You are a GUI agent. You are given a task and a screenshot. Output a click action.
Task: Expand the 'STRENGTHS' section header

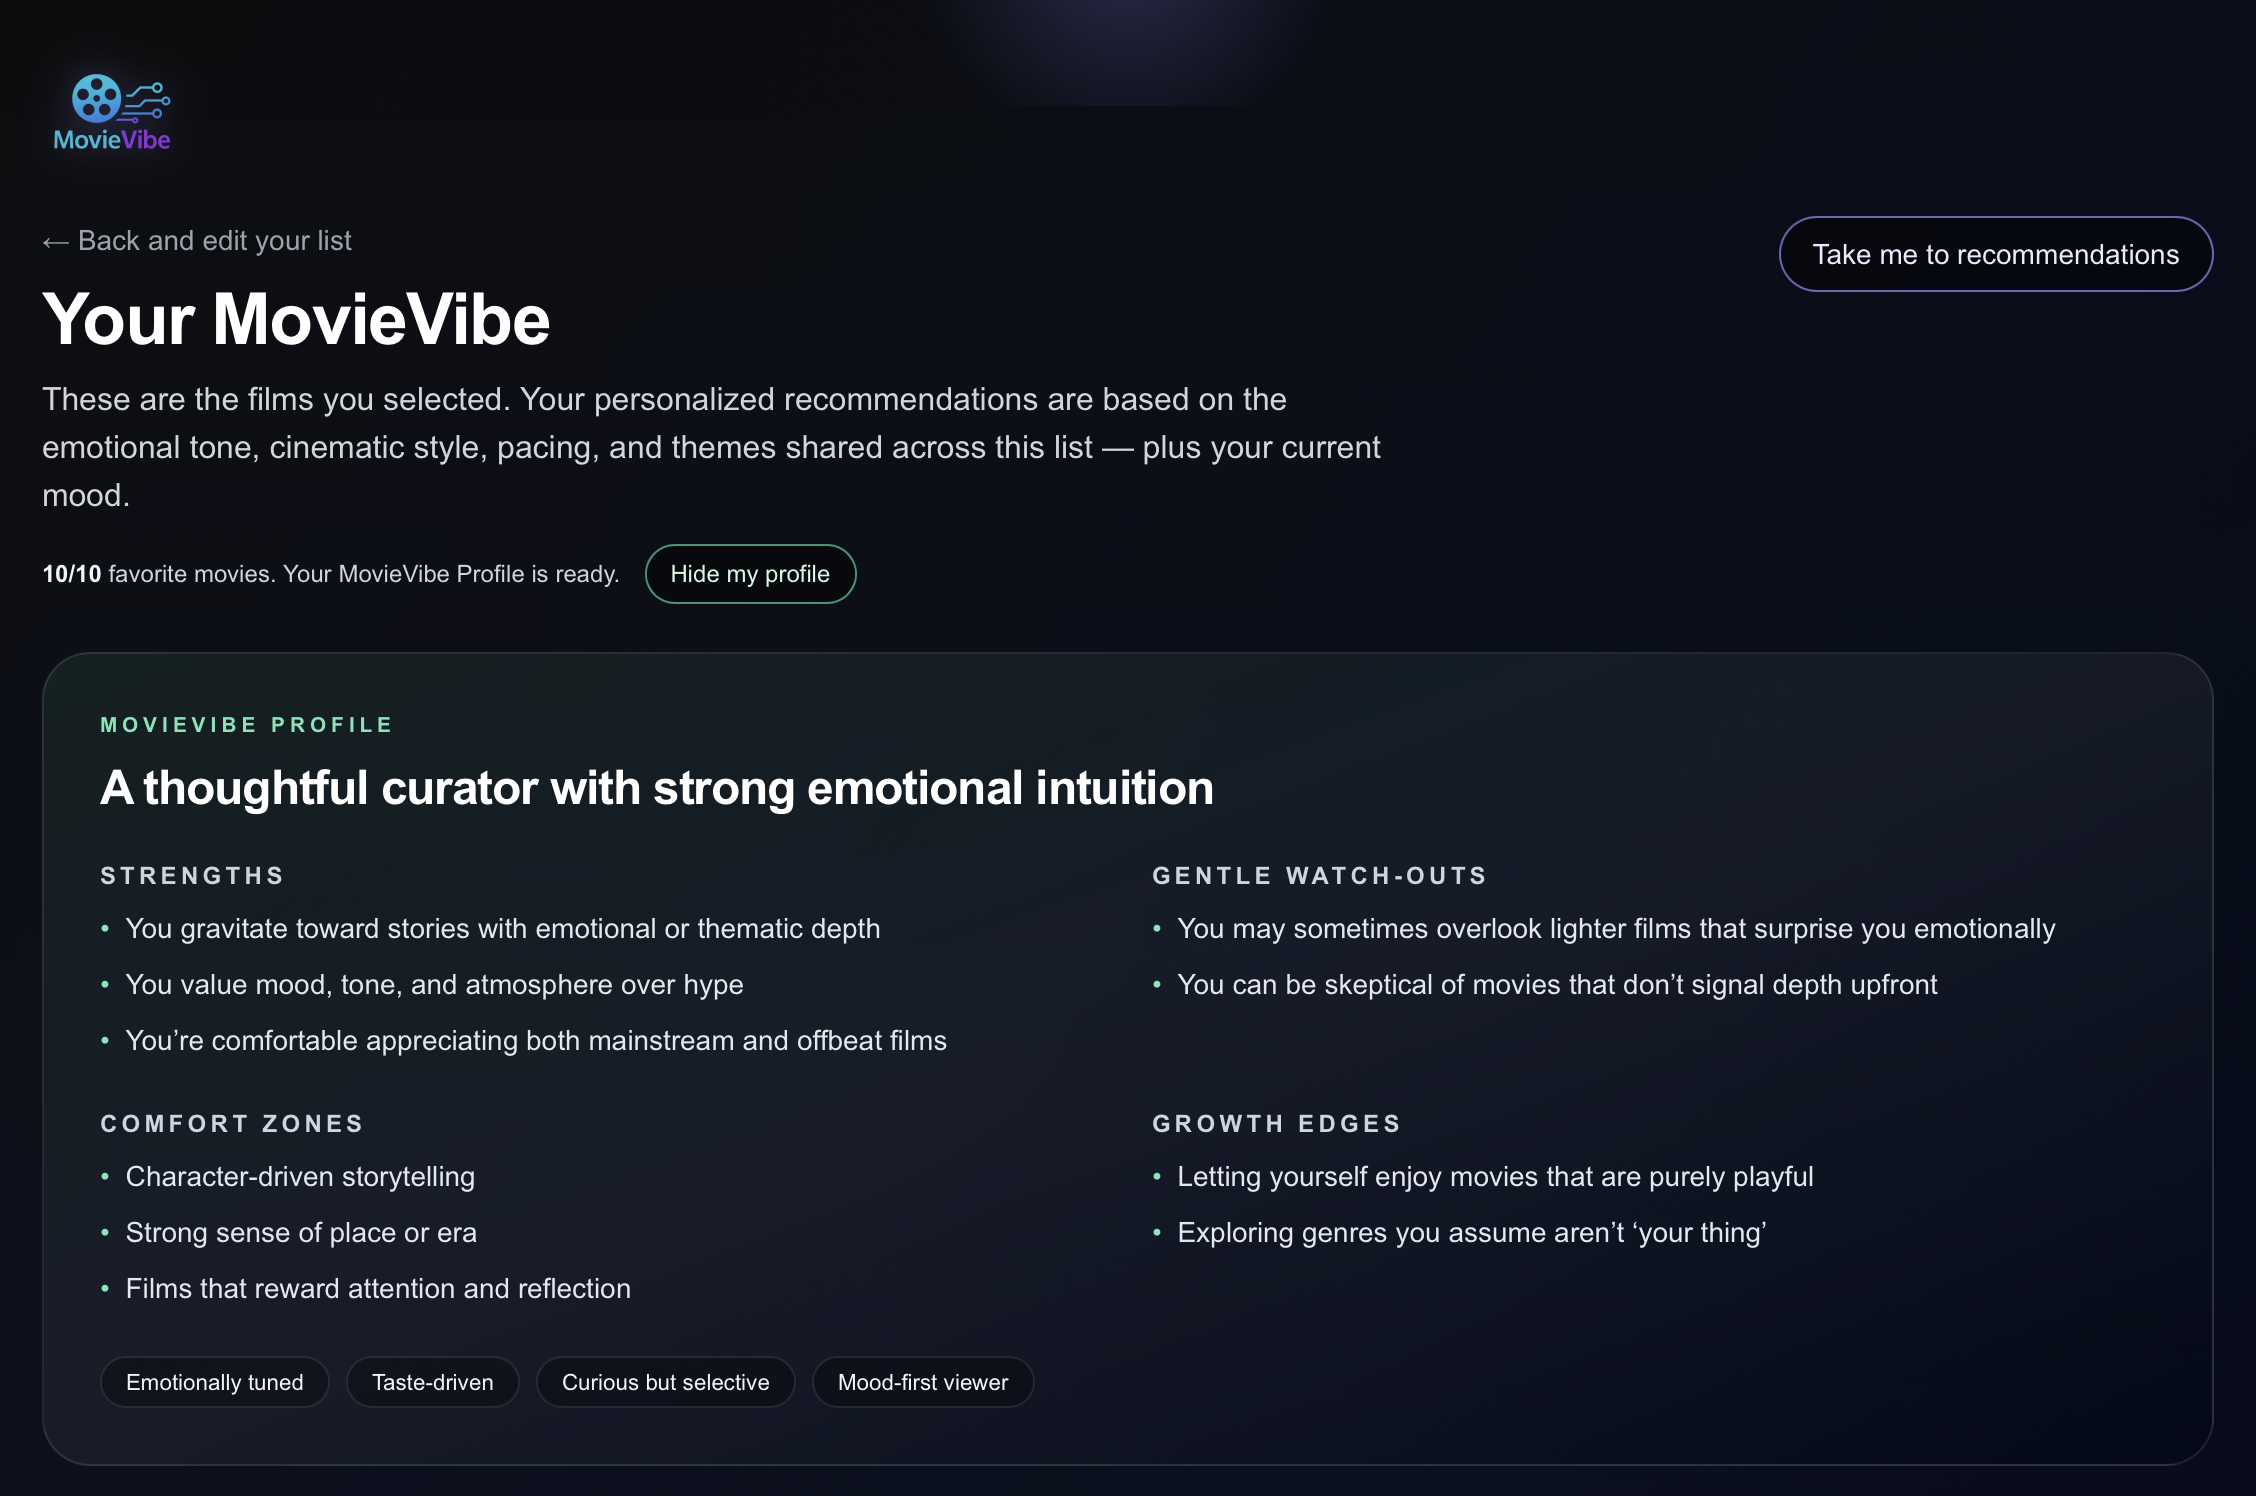click(191, 875)
